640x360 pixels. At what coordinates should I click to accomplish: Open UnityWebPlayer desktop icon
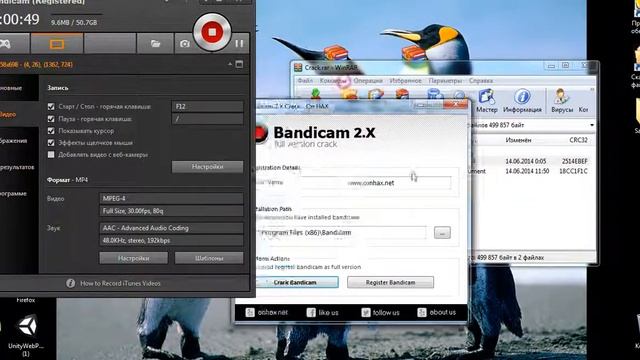tap(27, 336)
